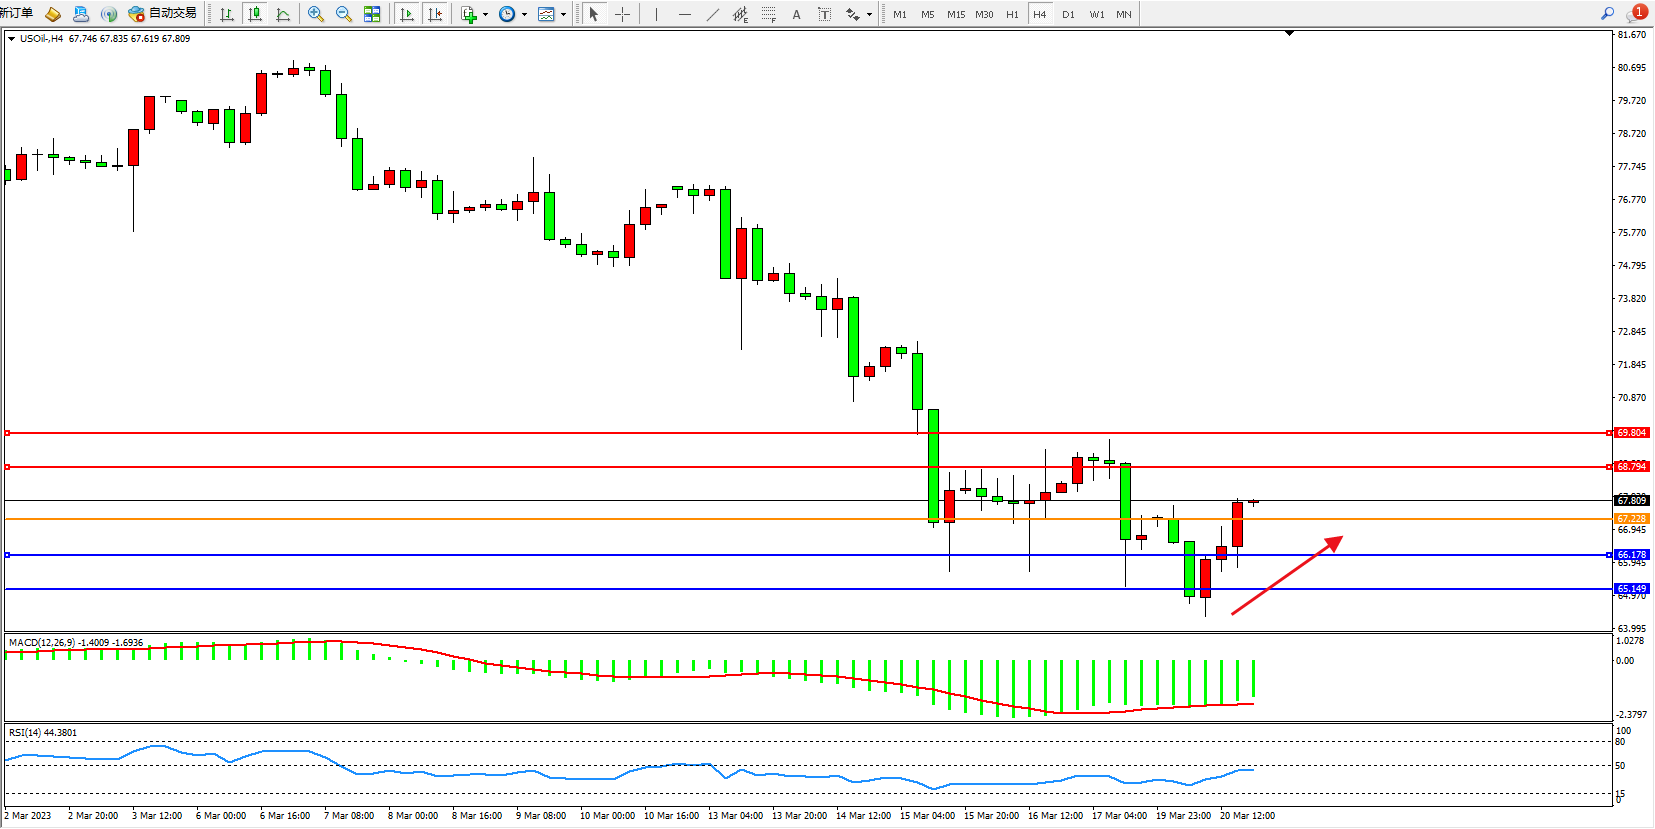Open the tile windows layout icon
The width and height of the screenshot is (1655, 829).
click(x=372, y=14)
